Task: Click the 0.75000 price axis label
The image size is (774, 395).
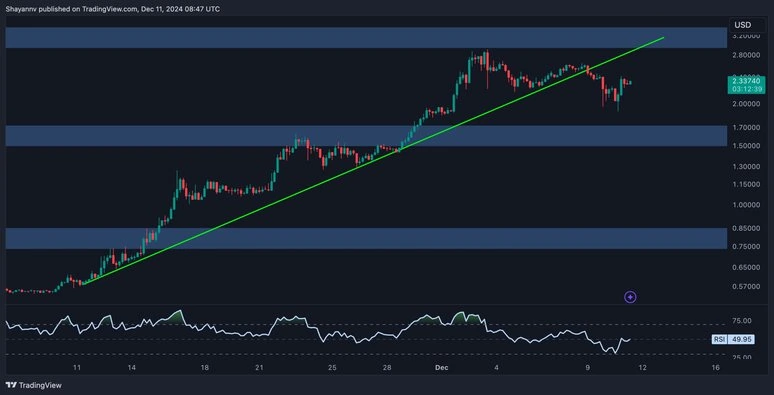Action: pos(745,246)
